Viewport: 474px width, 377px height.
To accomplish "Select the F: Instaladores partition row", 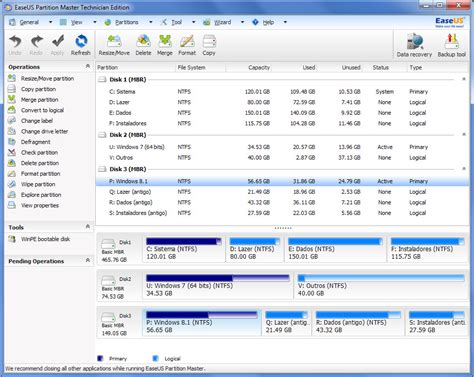I will (x=282, y=123).
